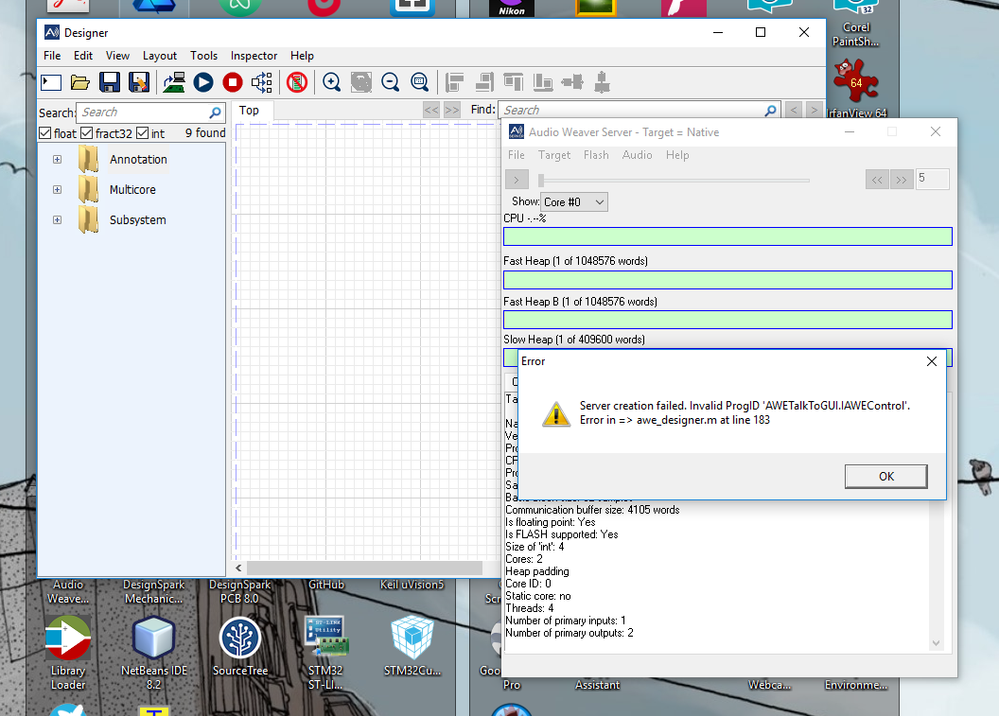Select the Annotation folder in module tree
This screenshot has width=999, height=716.
coord(138,159)
